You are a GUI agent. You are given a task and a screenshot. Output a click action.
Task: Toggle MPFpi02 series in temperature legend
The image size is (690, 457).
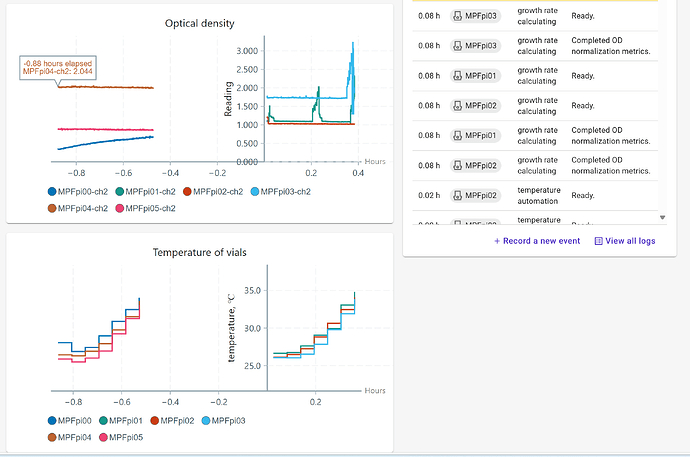coord(172,421)
